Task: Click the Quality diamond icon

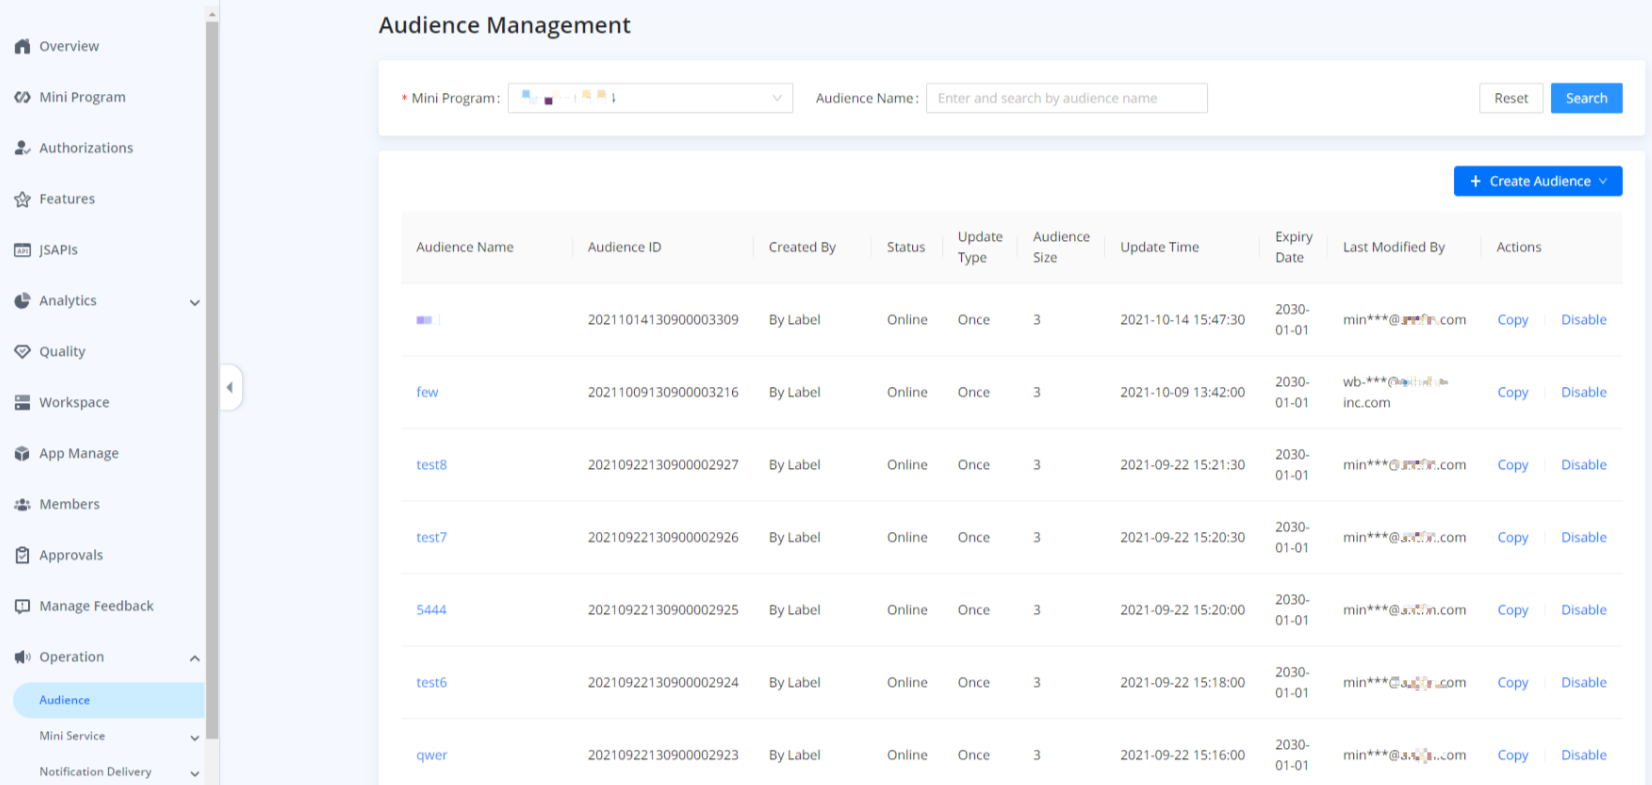Action: click(x=22, y=352)
